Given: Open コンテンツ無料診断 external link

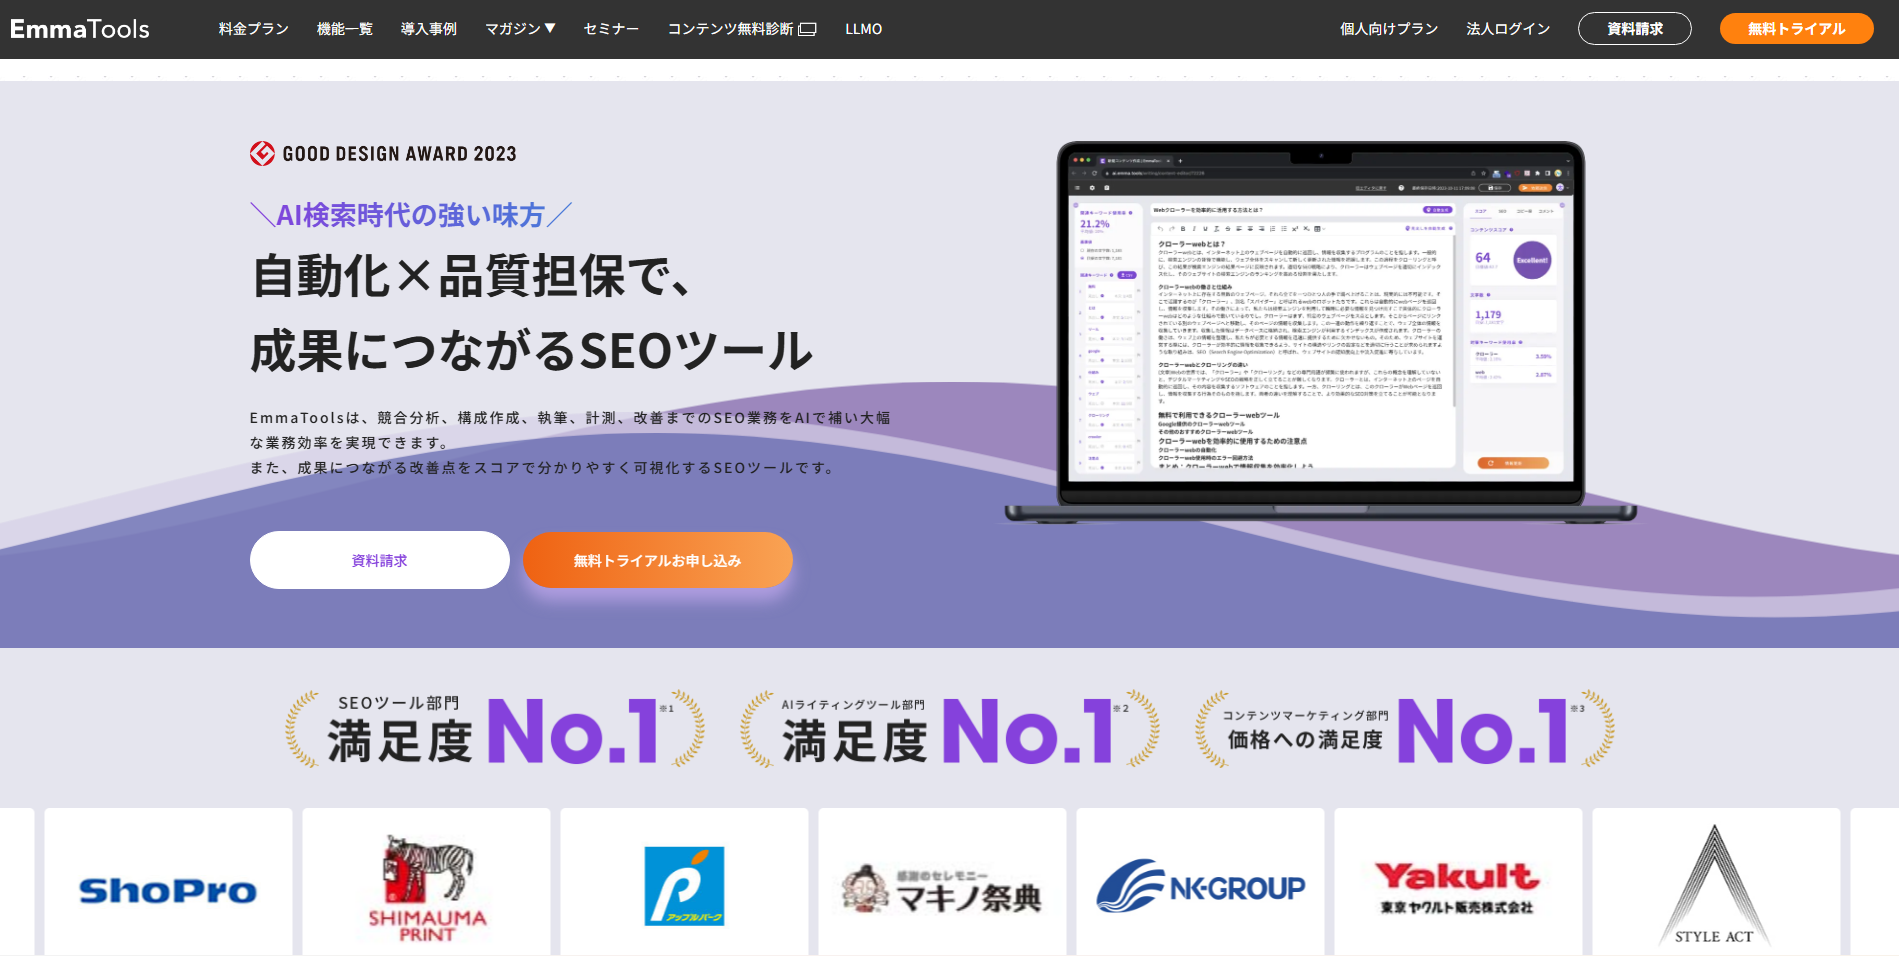Looking at the screenshot, I should pos(741,29).
